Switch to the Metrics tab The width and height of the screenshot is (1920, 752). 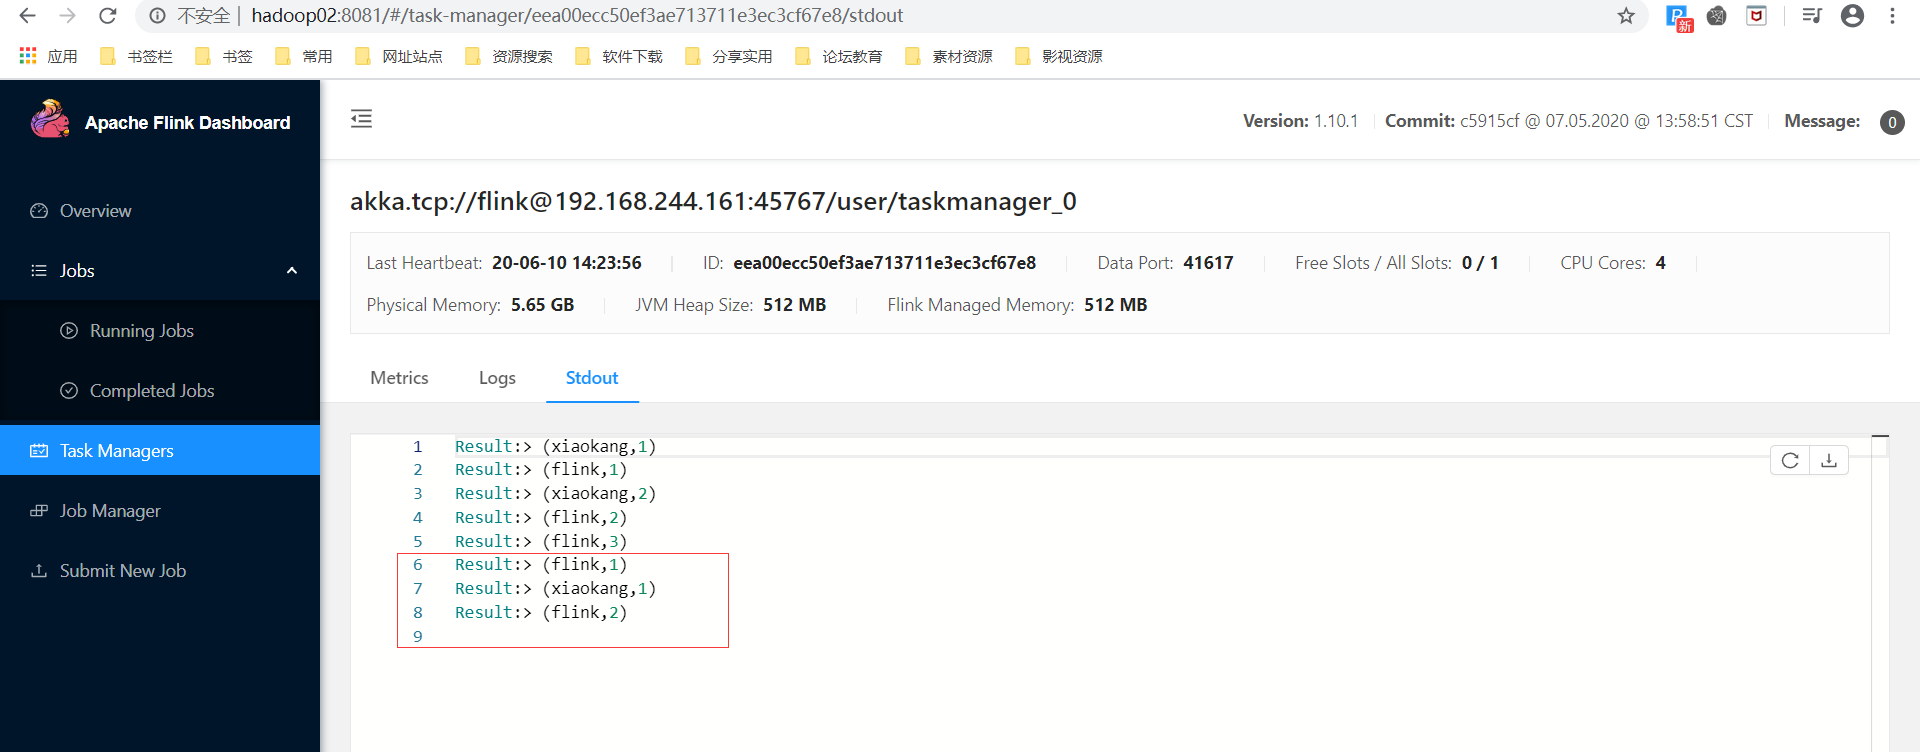click(399, 378)
